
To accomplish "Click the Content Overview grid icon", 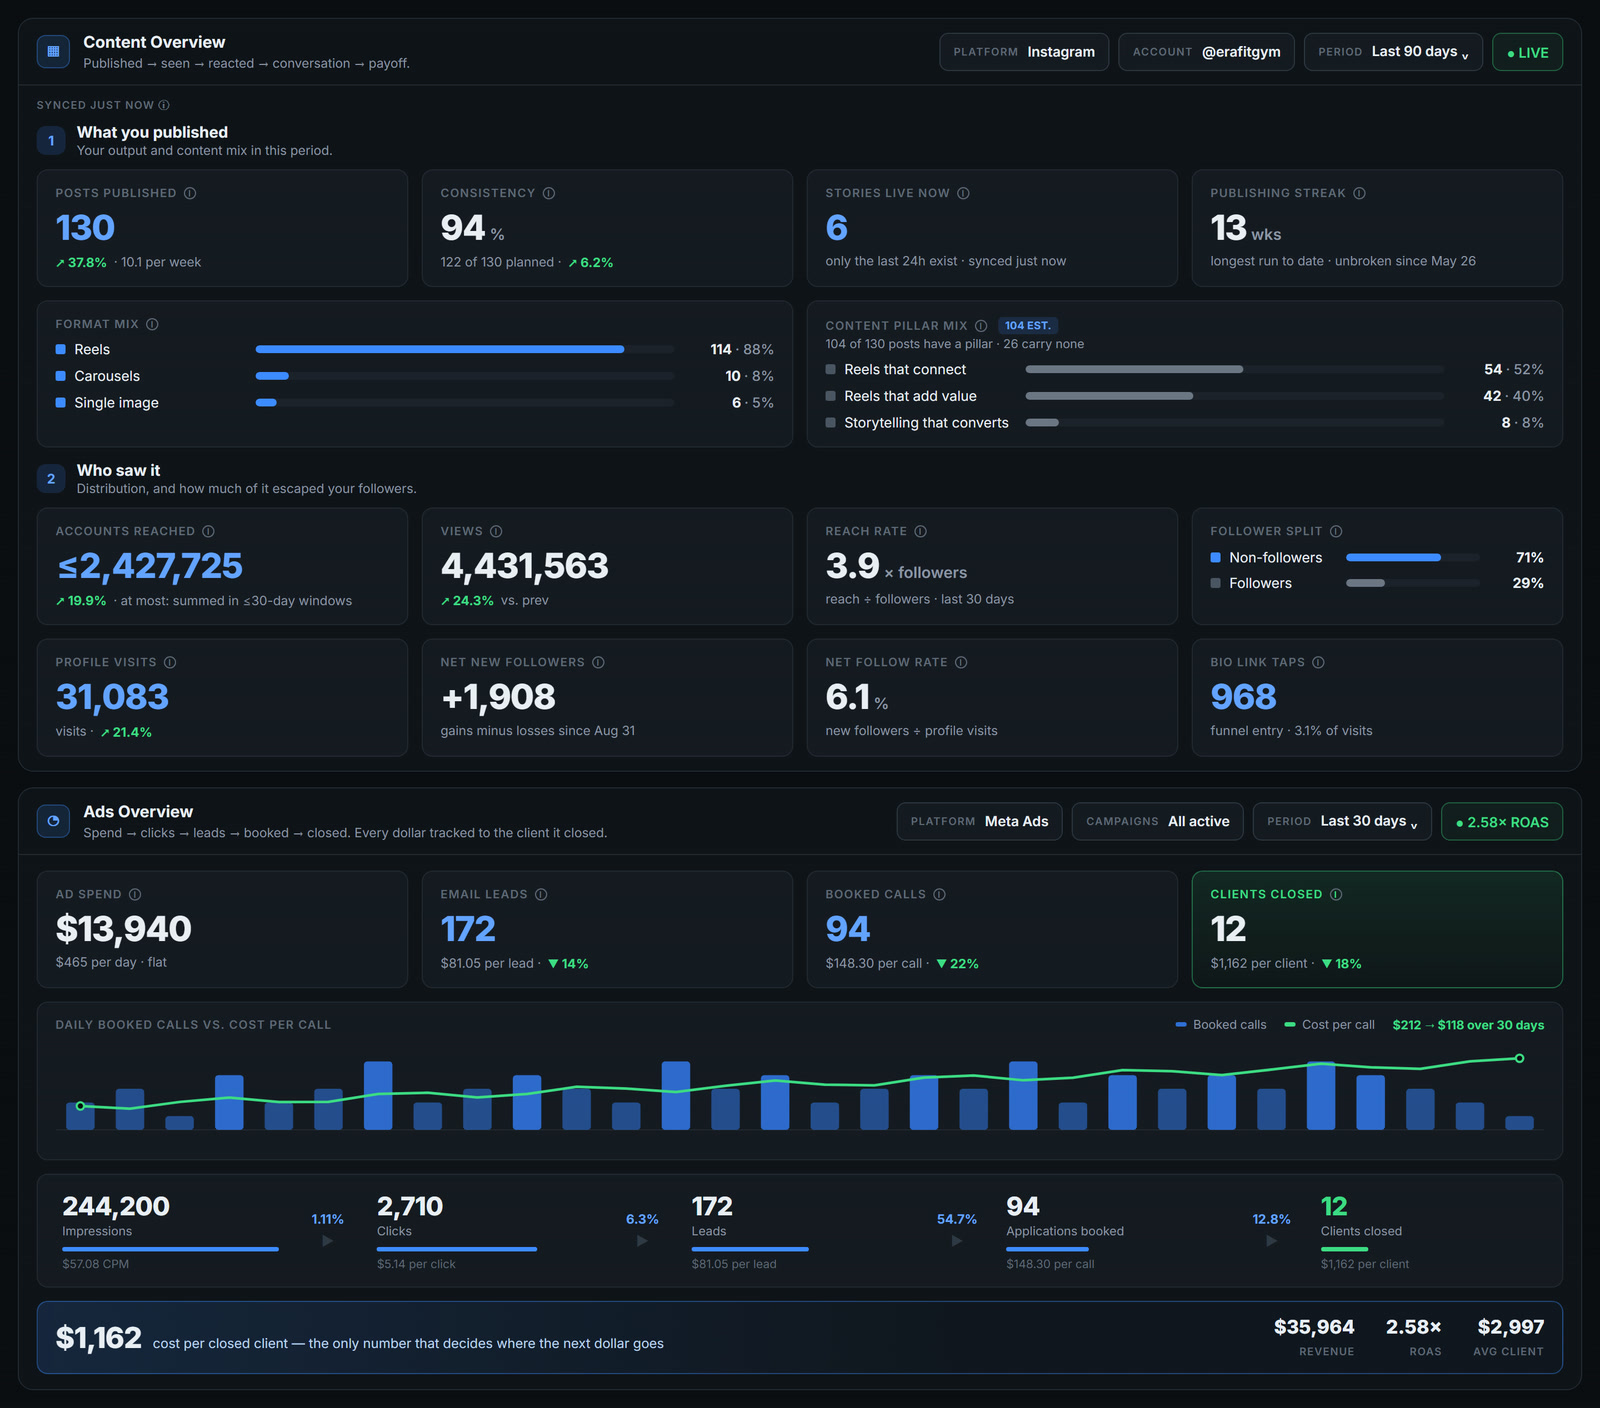I will tap(53, 52).
